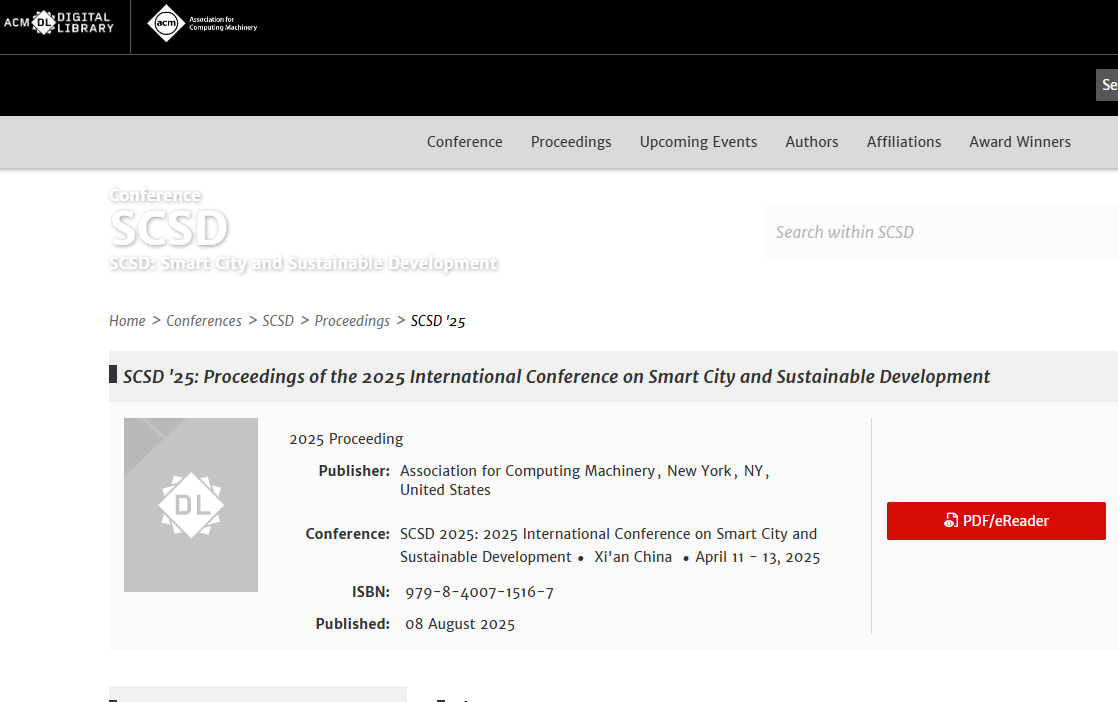Screen dimensions: 1118x702
Task: Click the Xi'an China location text
Action: (633, 557)
